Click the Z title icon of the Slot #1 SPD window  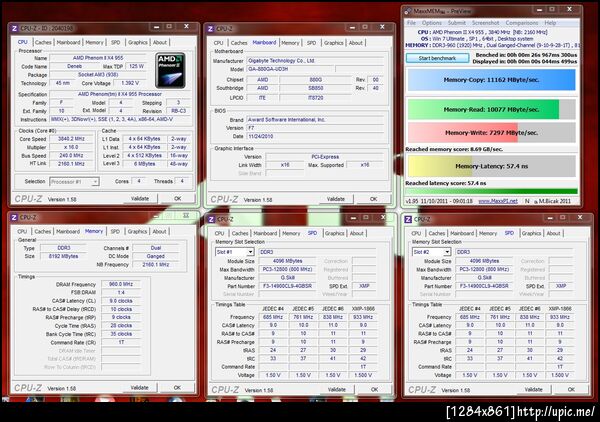click(x=211, y=219)
